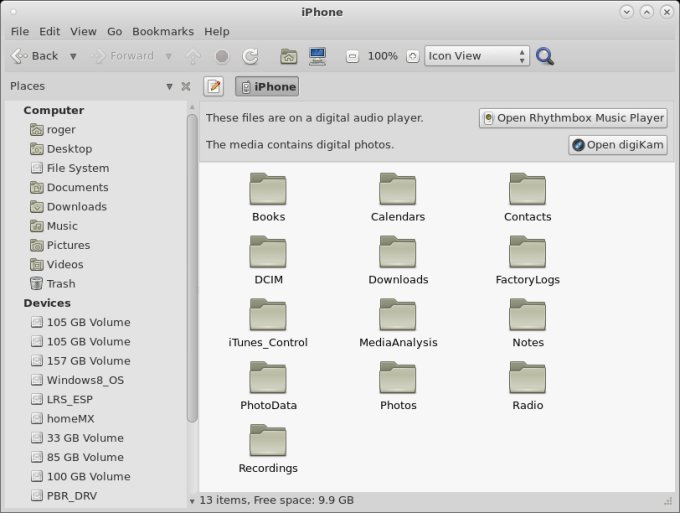Select Windows8_OS in Devices list

(85, 380)
